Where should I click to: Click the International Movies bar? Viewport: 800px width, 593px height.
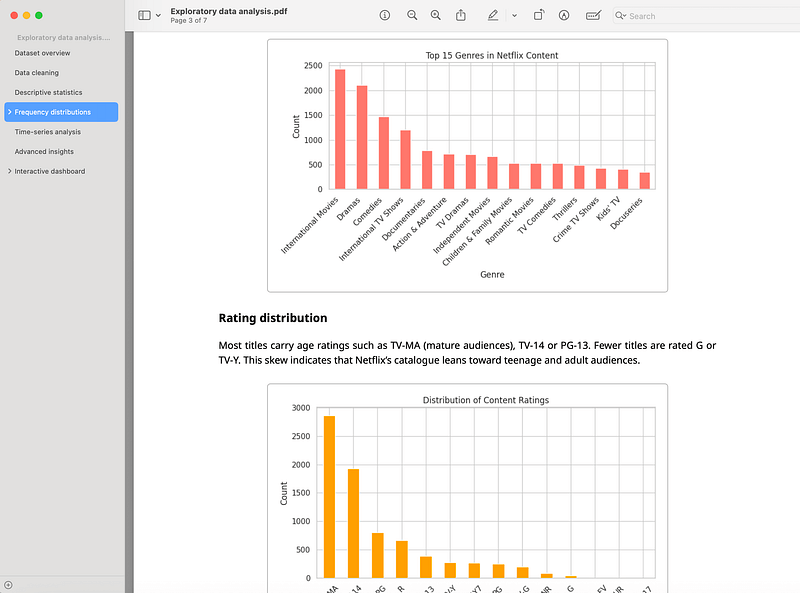click(x=340, y=130)
